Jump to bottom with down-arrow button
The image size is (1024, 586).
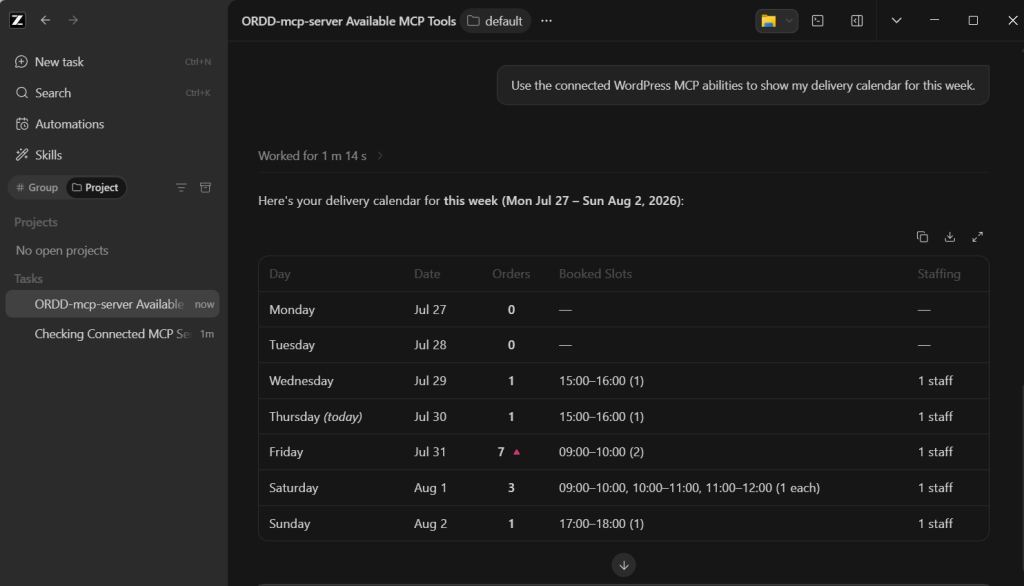click(x=624, y=565)
